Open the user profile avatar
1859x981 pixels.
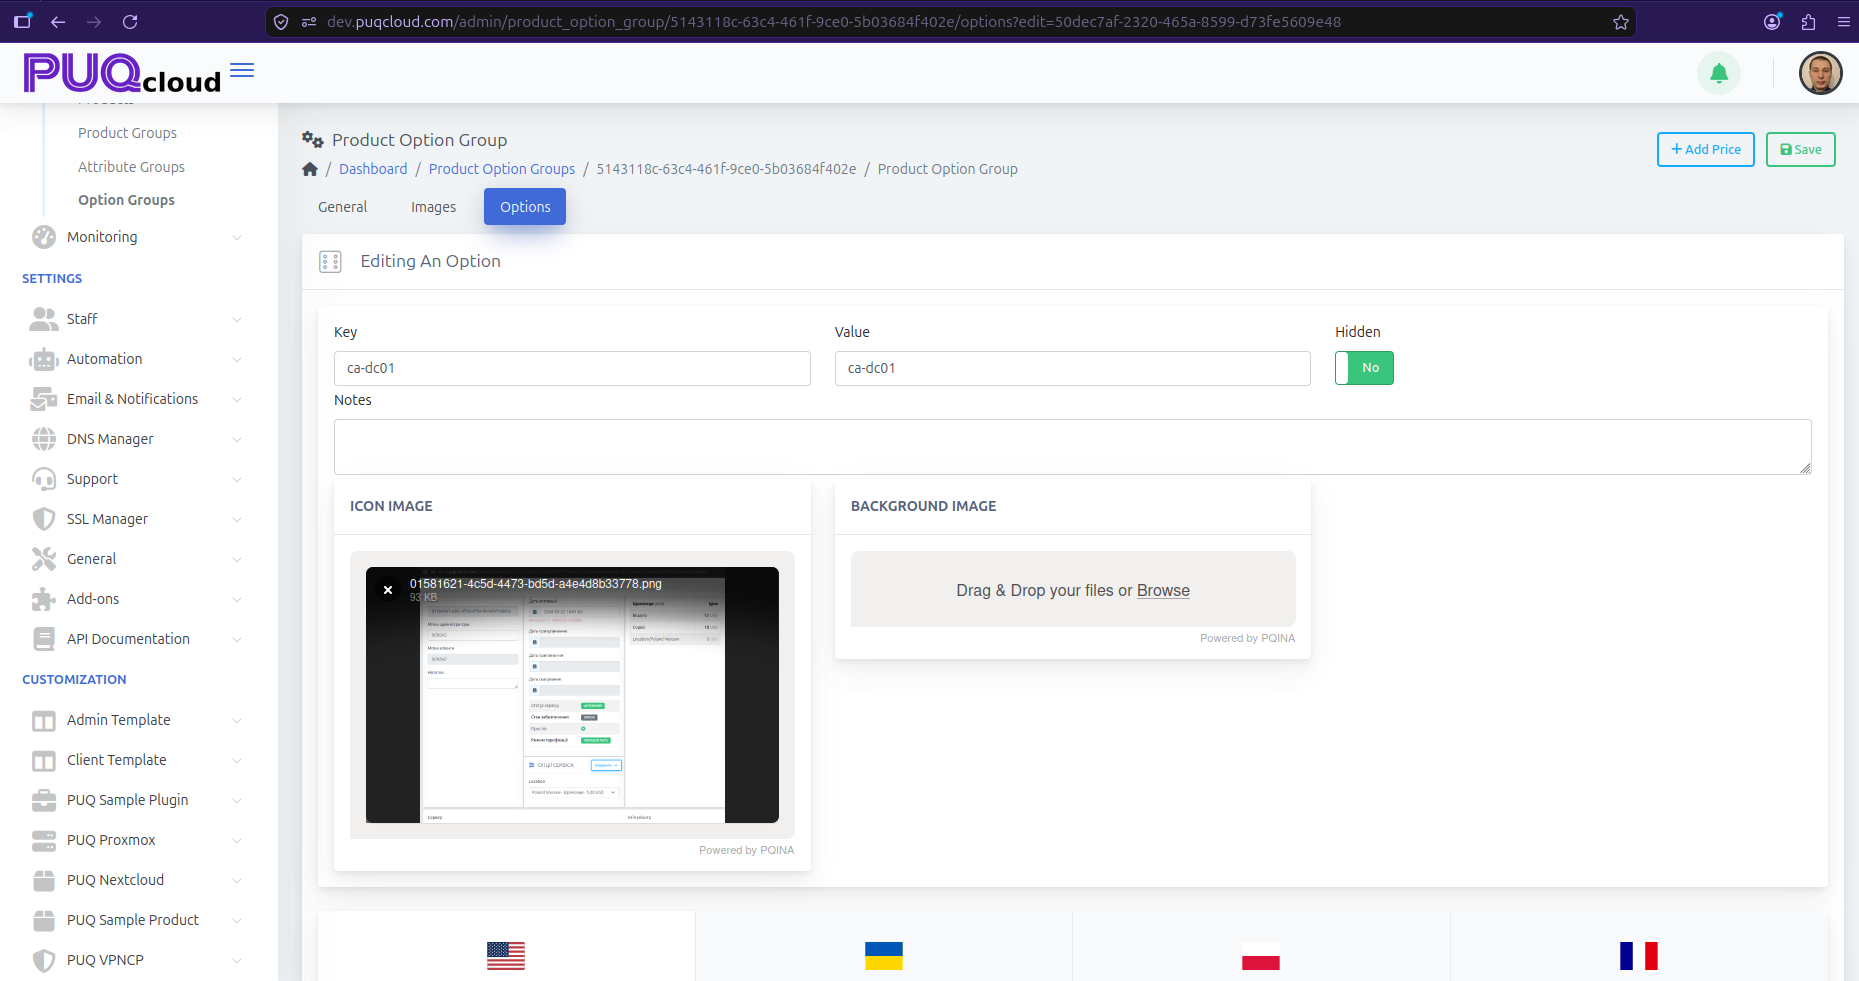point(1820,73)
